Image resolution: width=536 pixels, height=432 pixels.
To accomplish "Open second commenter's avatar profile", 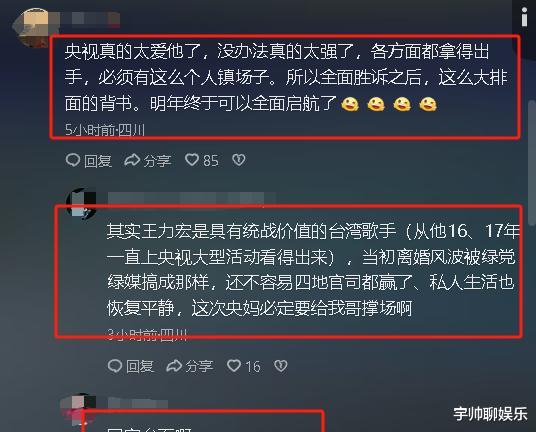I will 81,204.
